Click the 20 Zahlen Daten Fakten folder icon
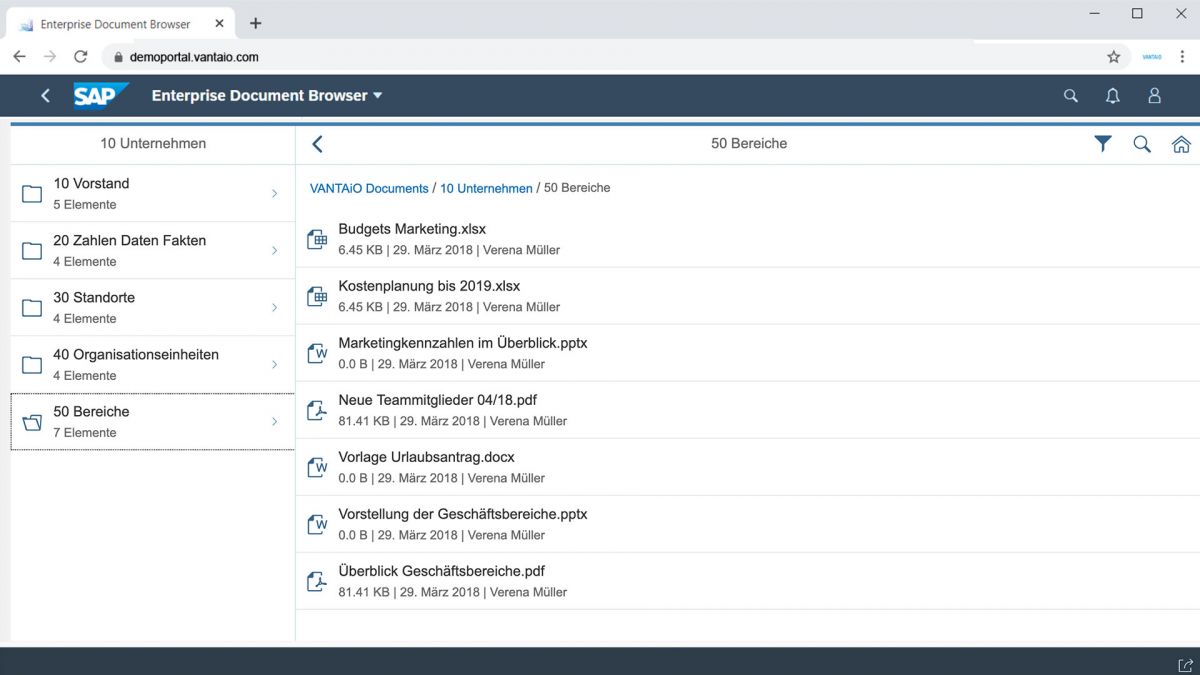1200x675 pixels. (x=32, y=251)
